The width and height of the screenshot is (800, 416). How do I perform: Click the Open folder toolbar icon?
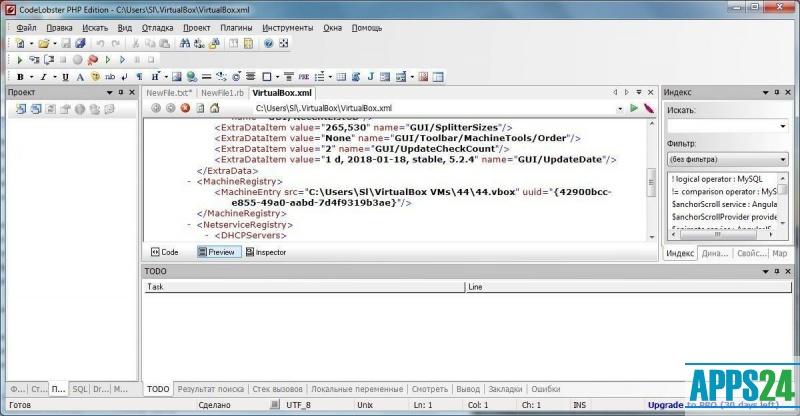coord(43,43)
